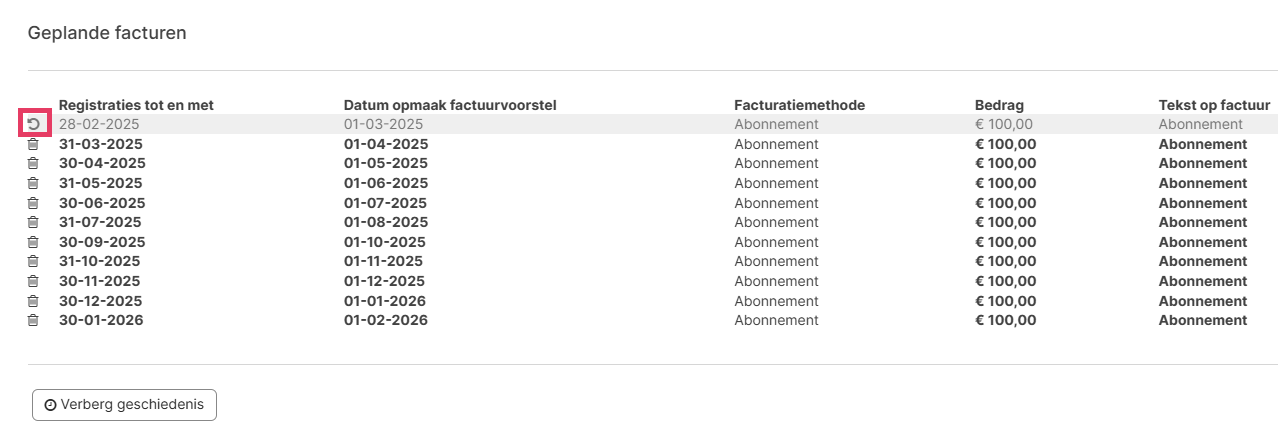Delete the invoice with registrations until 30-04-2025
Screen dimensions: 1278x435
point(33,163)
